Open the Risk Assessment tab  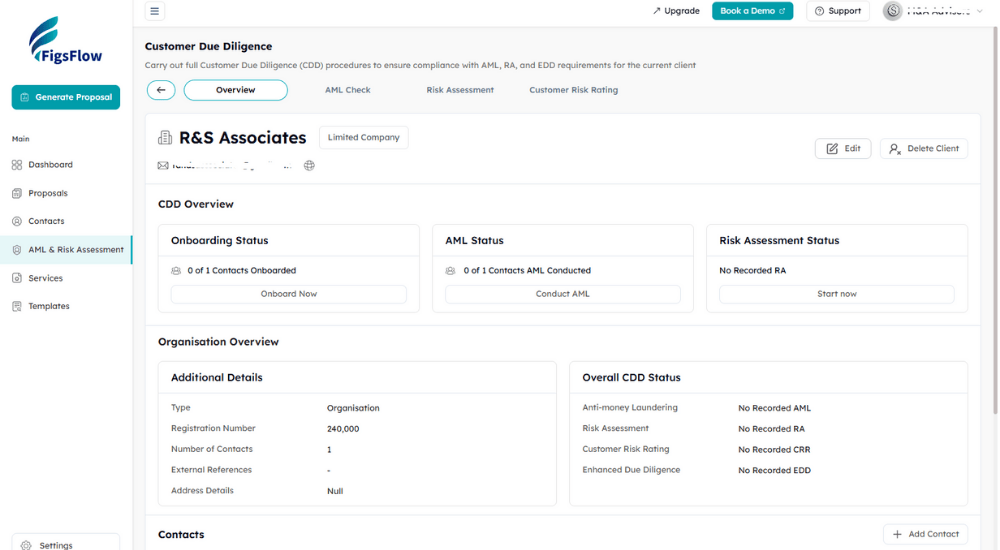coord(460,90)
